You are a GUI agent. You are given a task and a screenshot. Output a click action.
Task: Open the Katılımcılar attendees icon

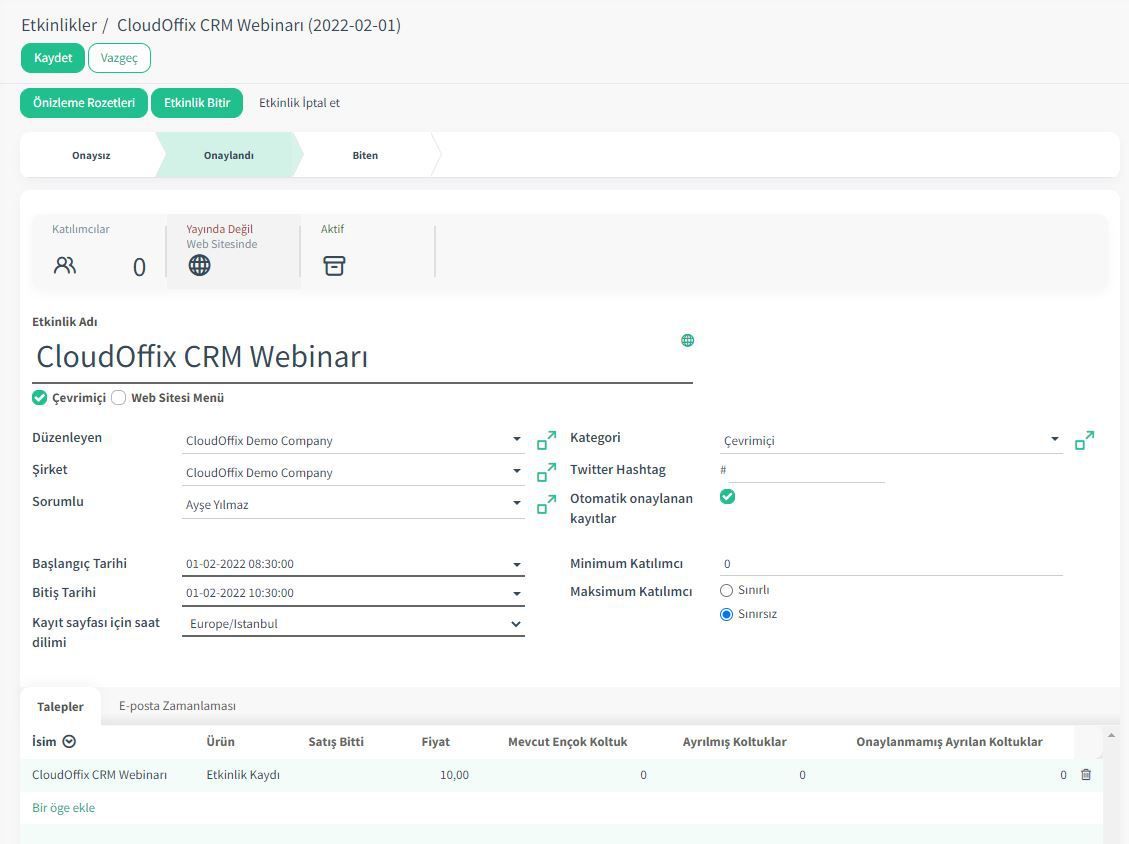[x=65, y=266]
